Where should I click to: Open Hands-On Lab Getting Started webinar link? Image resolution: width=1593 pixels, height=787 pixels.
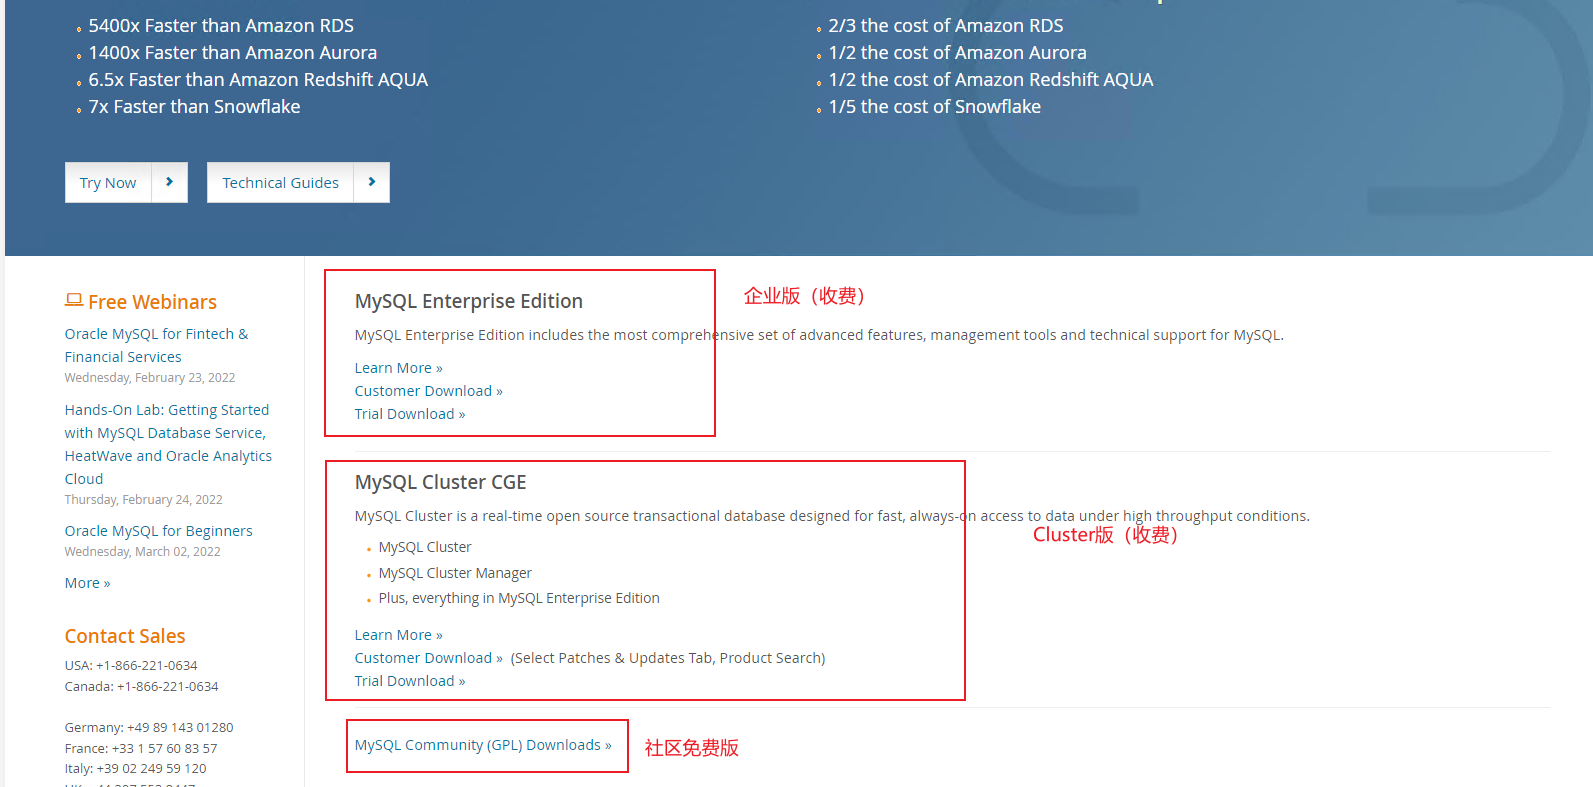point(168,444)
